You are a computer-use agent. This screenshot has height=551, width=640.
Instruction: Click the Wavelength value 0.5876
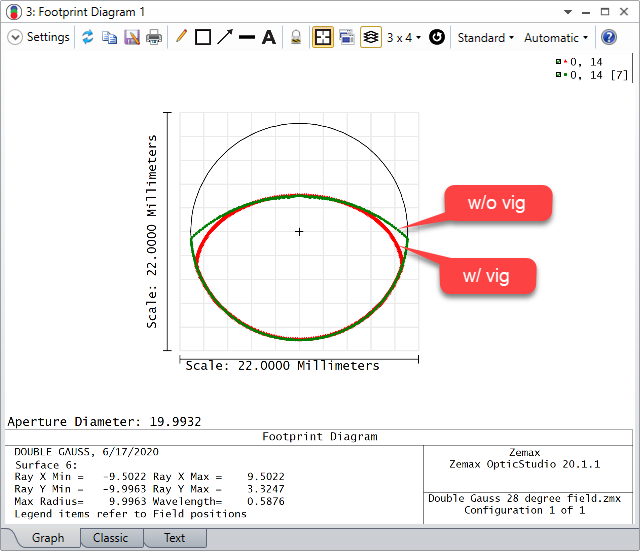click(x=266, y=501)
